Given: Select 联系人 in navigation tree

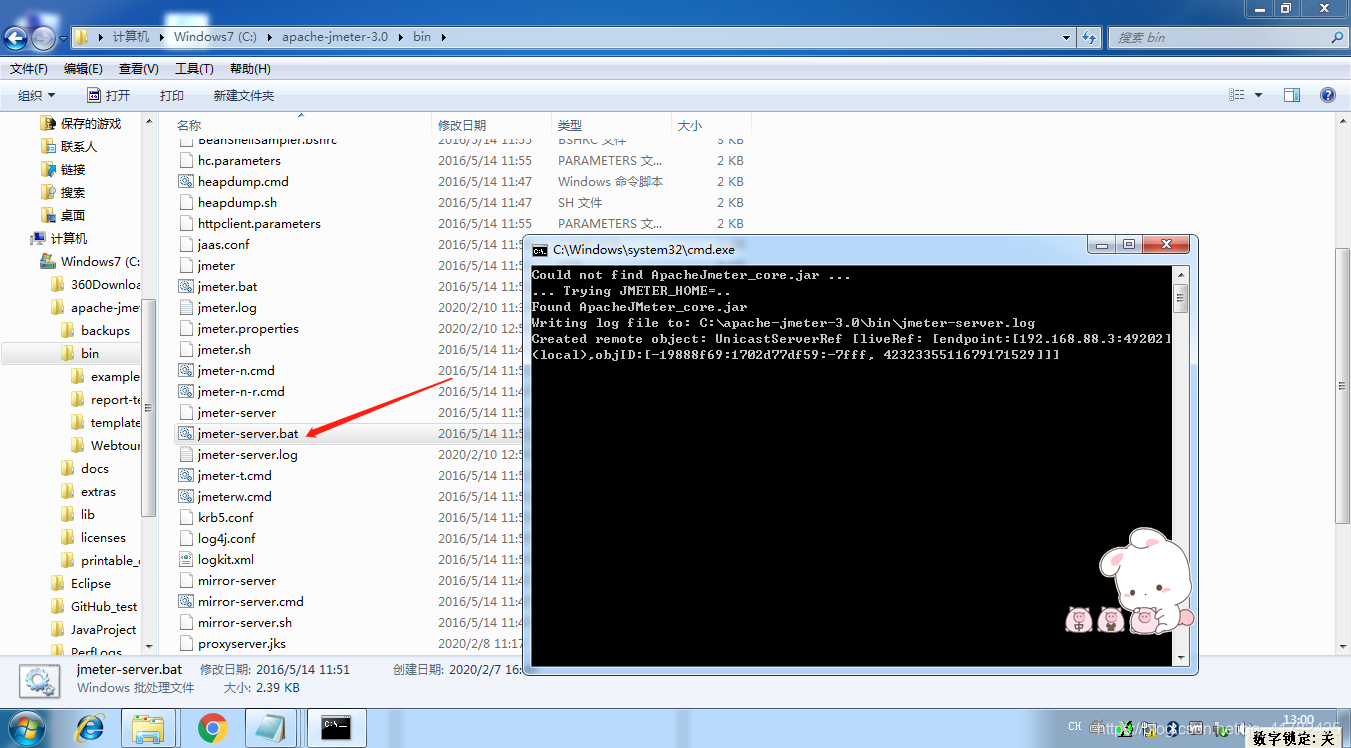Looking at the screenshot, I should 79,146.
